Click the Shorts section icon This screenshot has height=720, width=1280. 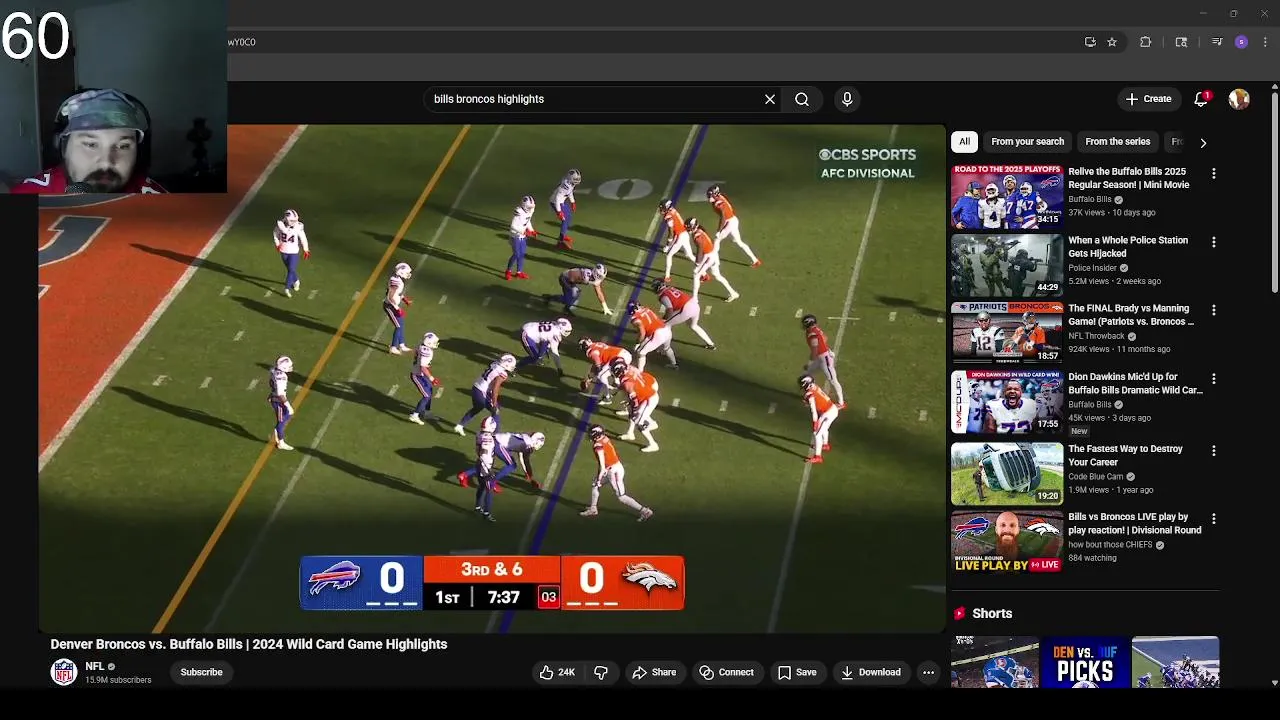(x=959, y=613)
